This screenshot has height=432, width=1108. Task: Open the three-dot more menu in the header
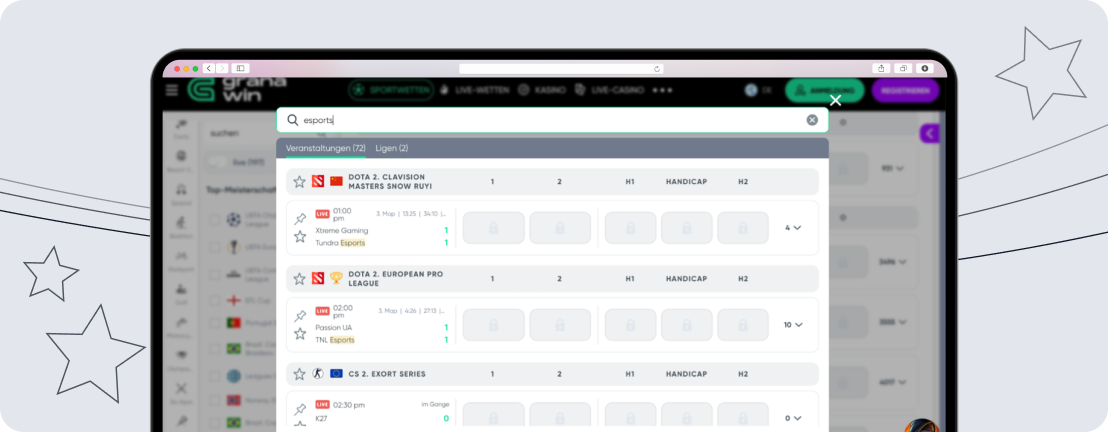tap(663, 91)
